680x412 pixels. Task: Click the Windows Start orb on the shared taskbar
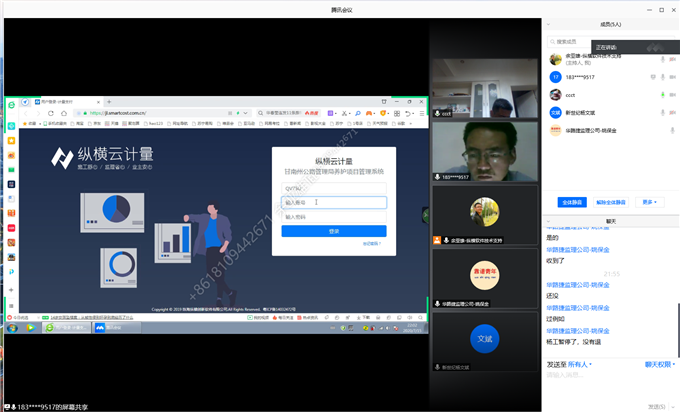coord(12,328)
